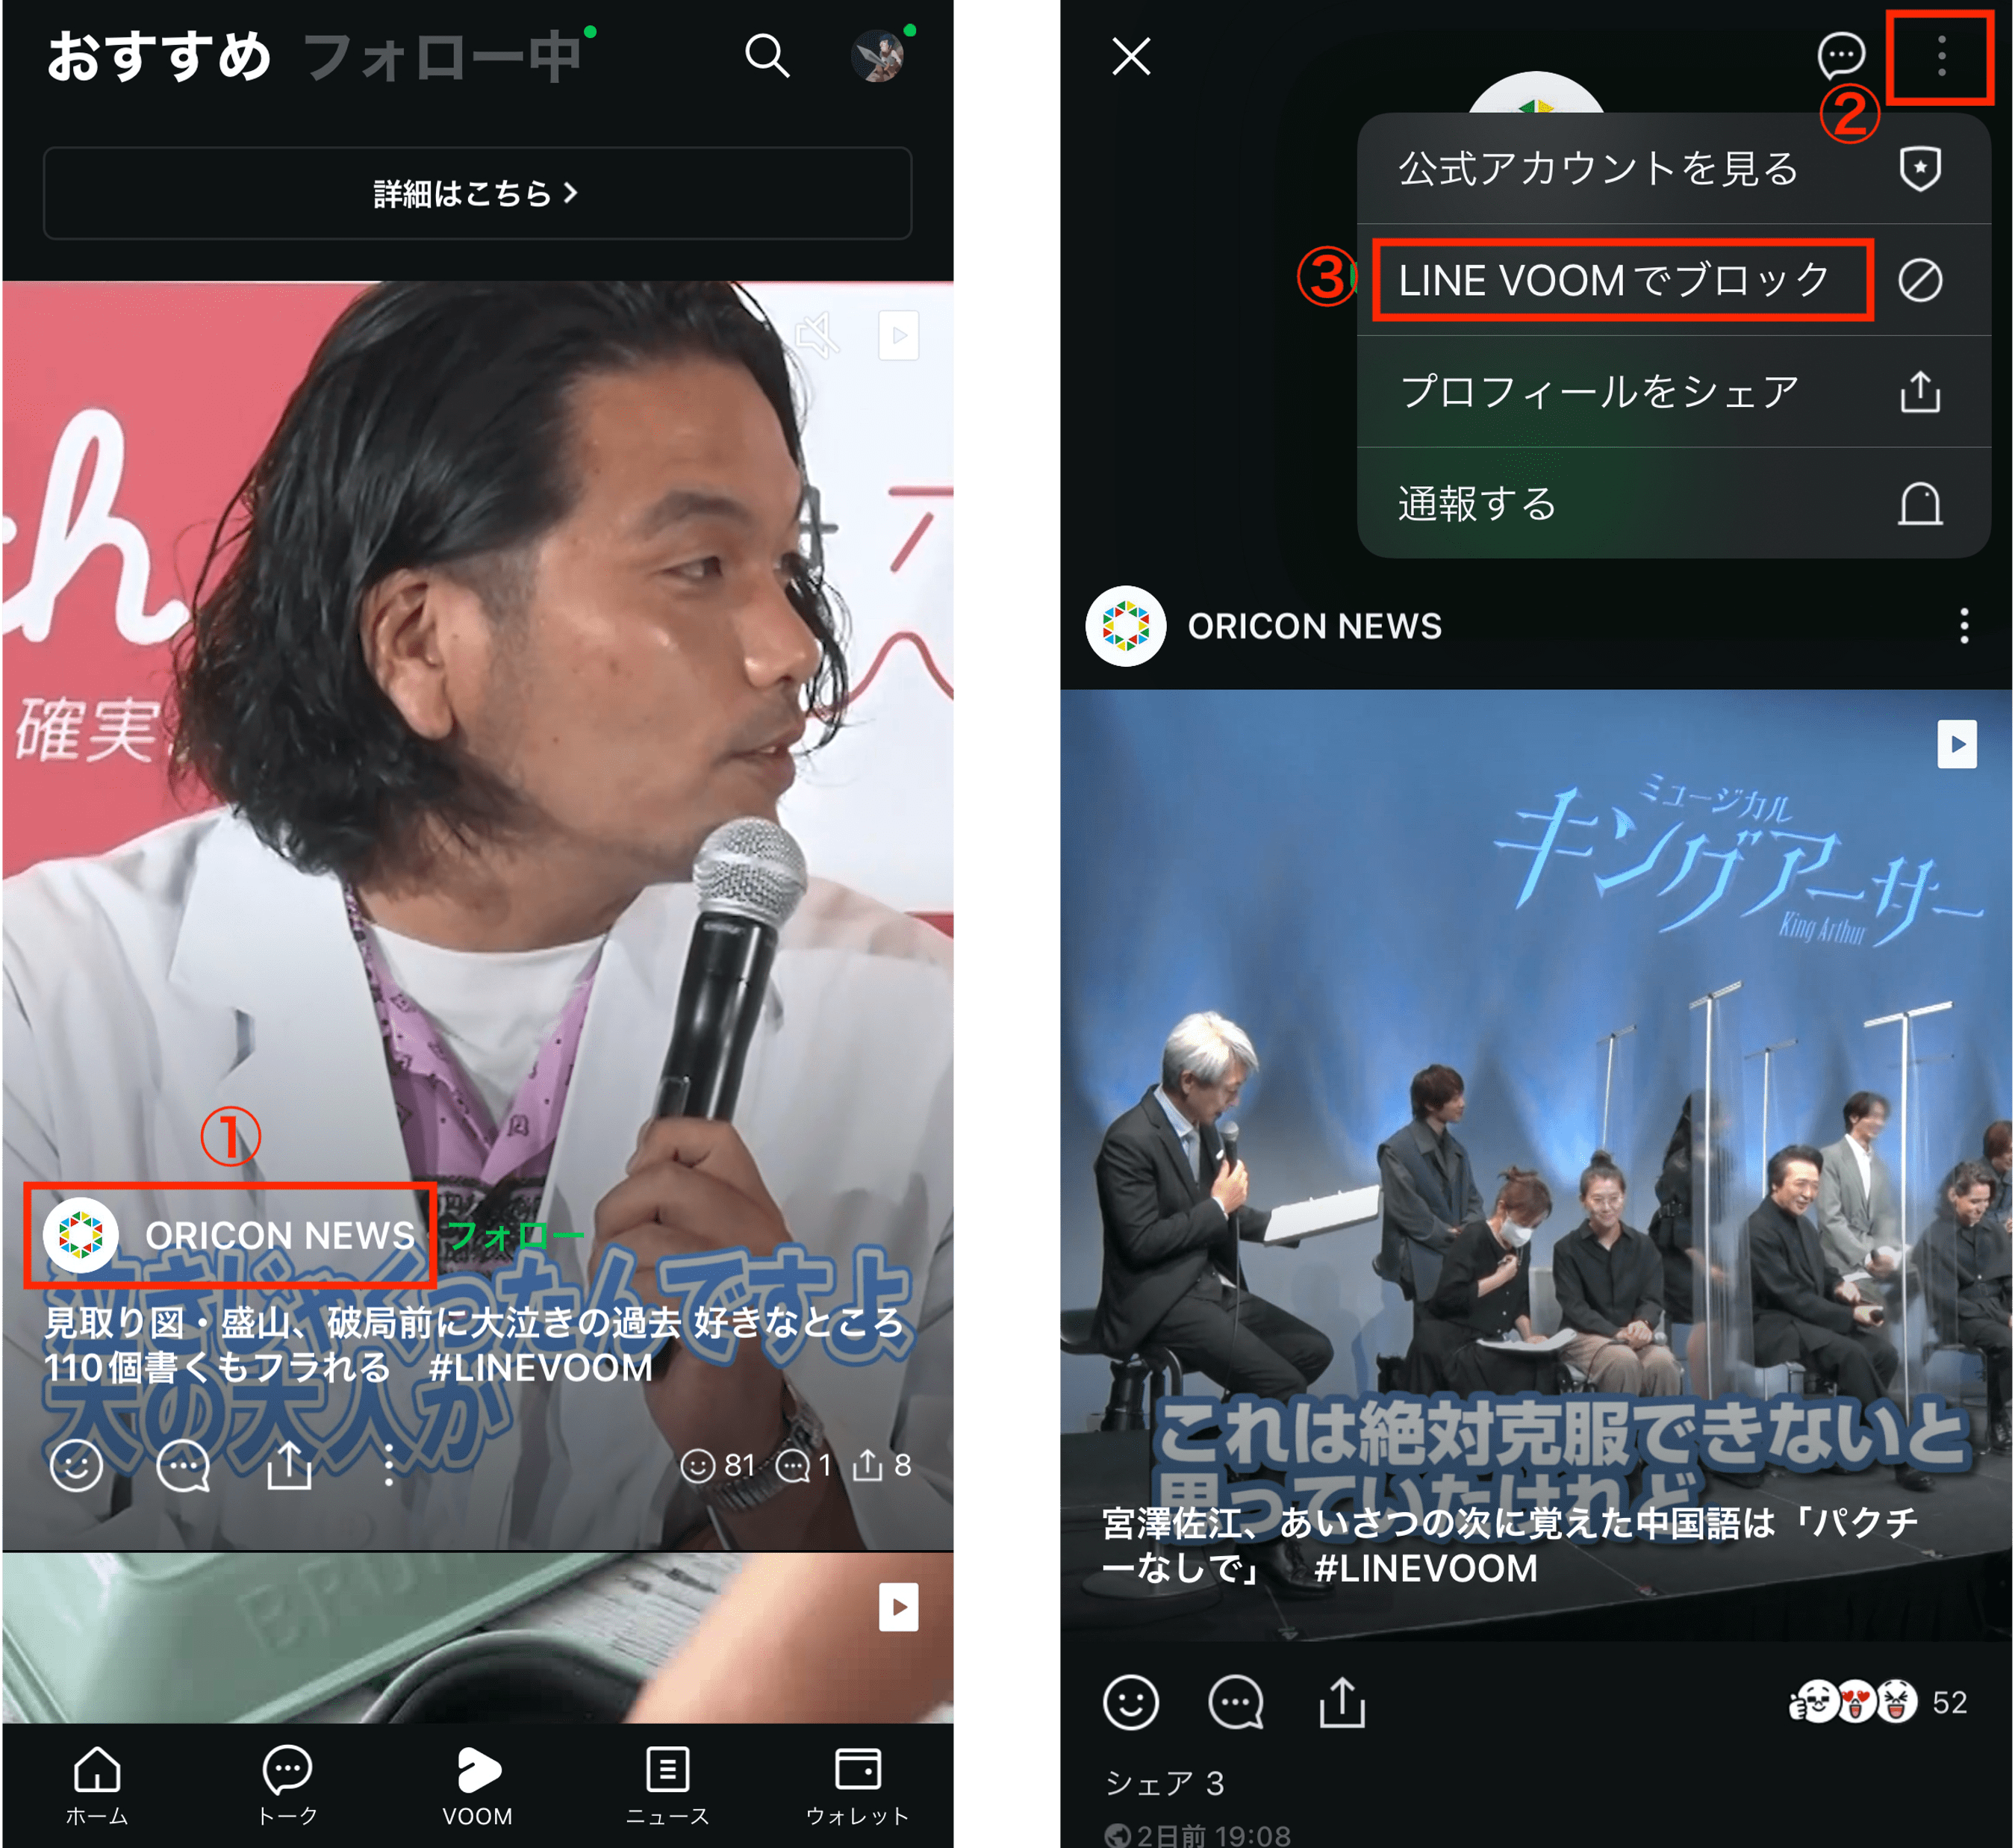Share the left video with the share icon

289,1466
